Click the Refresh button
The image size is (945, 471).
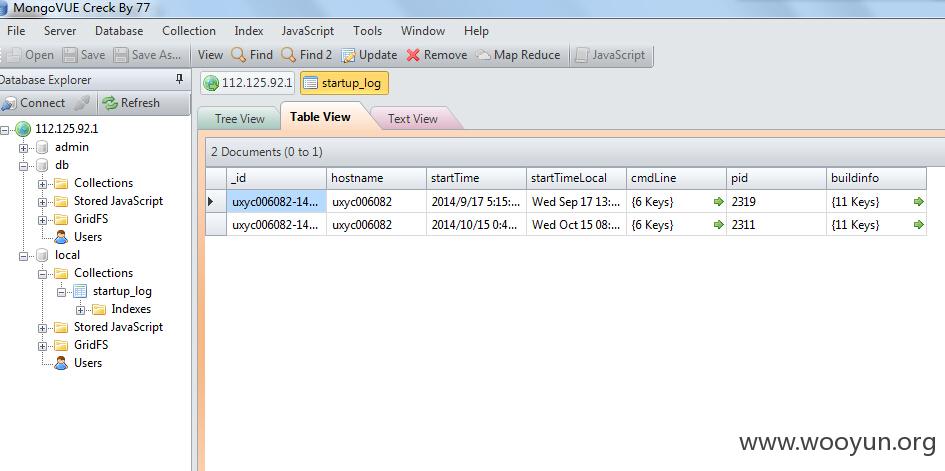pos(131,103)
